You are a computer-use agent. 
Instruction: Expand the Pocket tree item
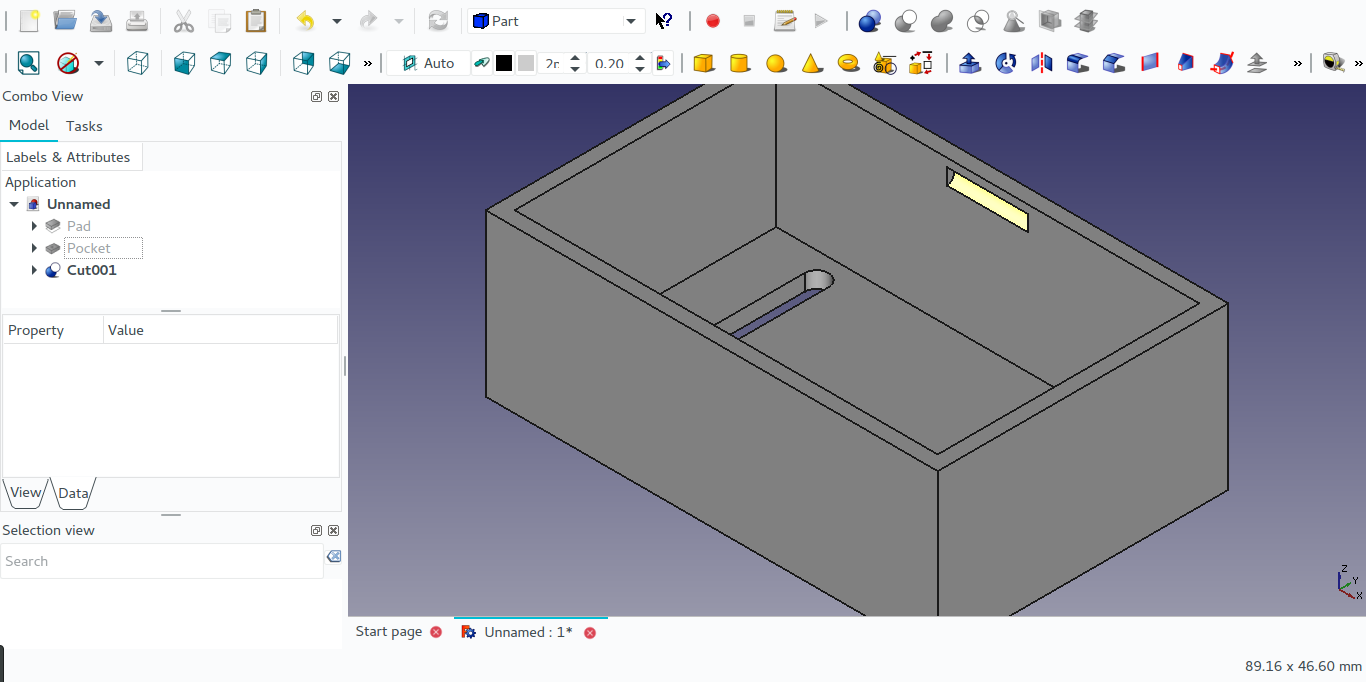click(x=34, y=248)
